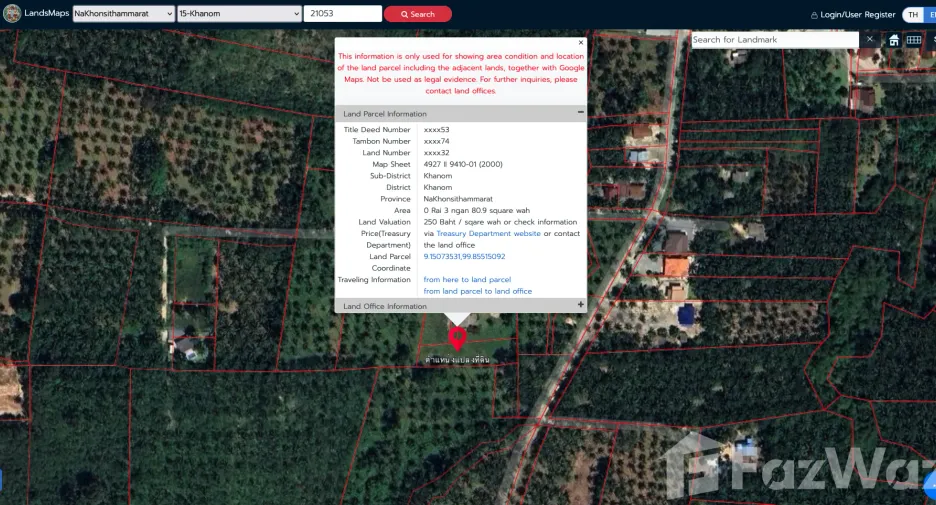
Task: Open the NaKhonsithammarat province dropdown
Action: [x=124, y=14]
